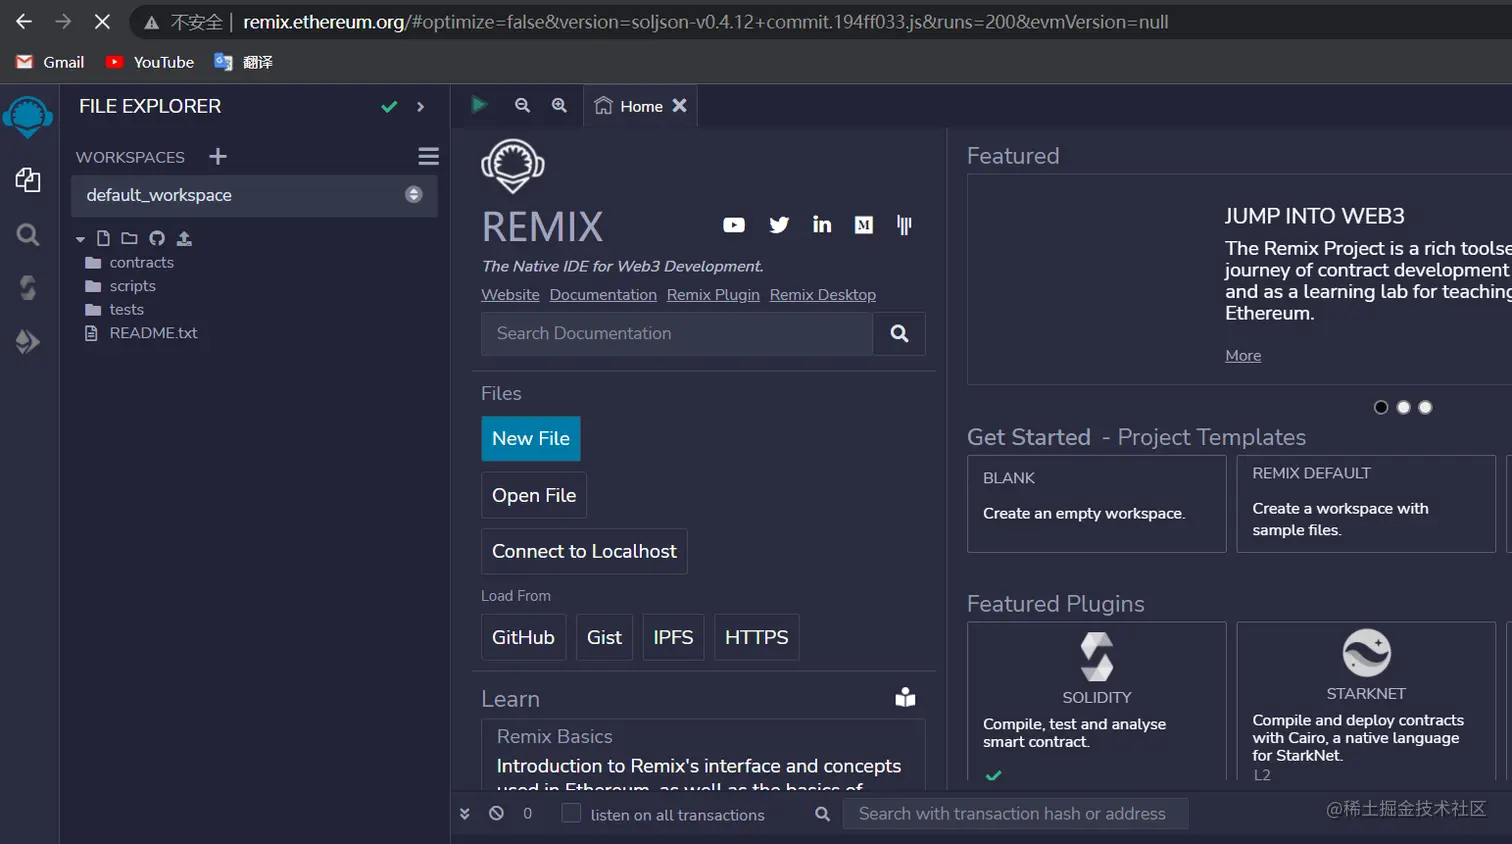Select the second featured carousel dot
This screenshot has height=844, width=1512.
tap(1403, 407)
